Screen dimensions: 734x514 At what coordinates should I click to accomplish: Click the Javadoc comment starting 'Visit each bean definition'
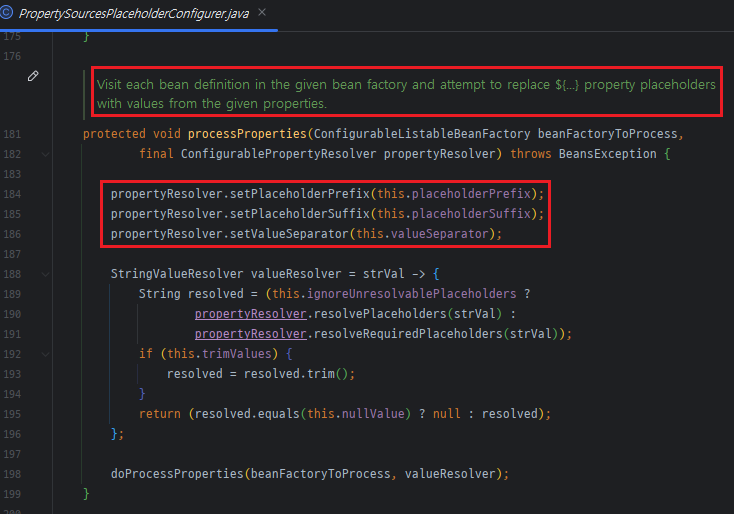tap(406, 94)
